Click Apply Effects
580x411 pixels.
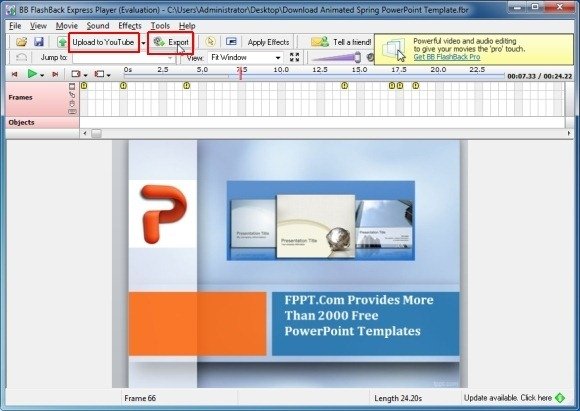tap(268, 42)
